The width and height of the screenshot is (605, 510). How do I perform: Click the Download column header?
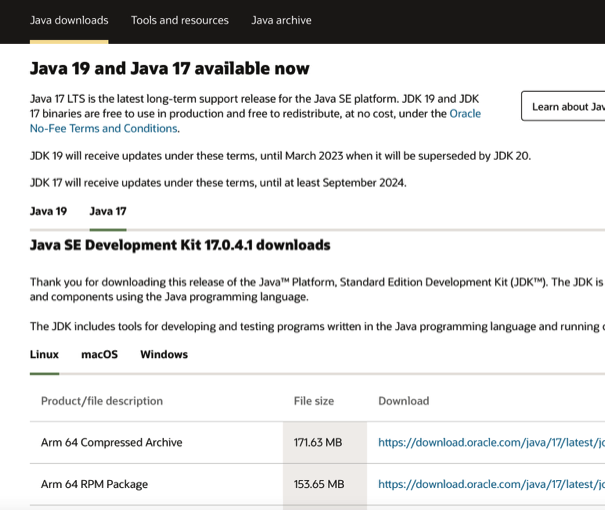click(x=403, y=401)
